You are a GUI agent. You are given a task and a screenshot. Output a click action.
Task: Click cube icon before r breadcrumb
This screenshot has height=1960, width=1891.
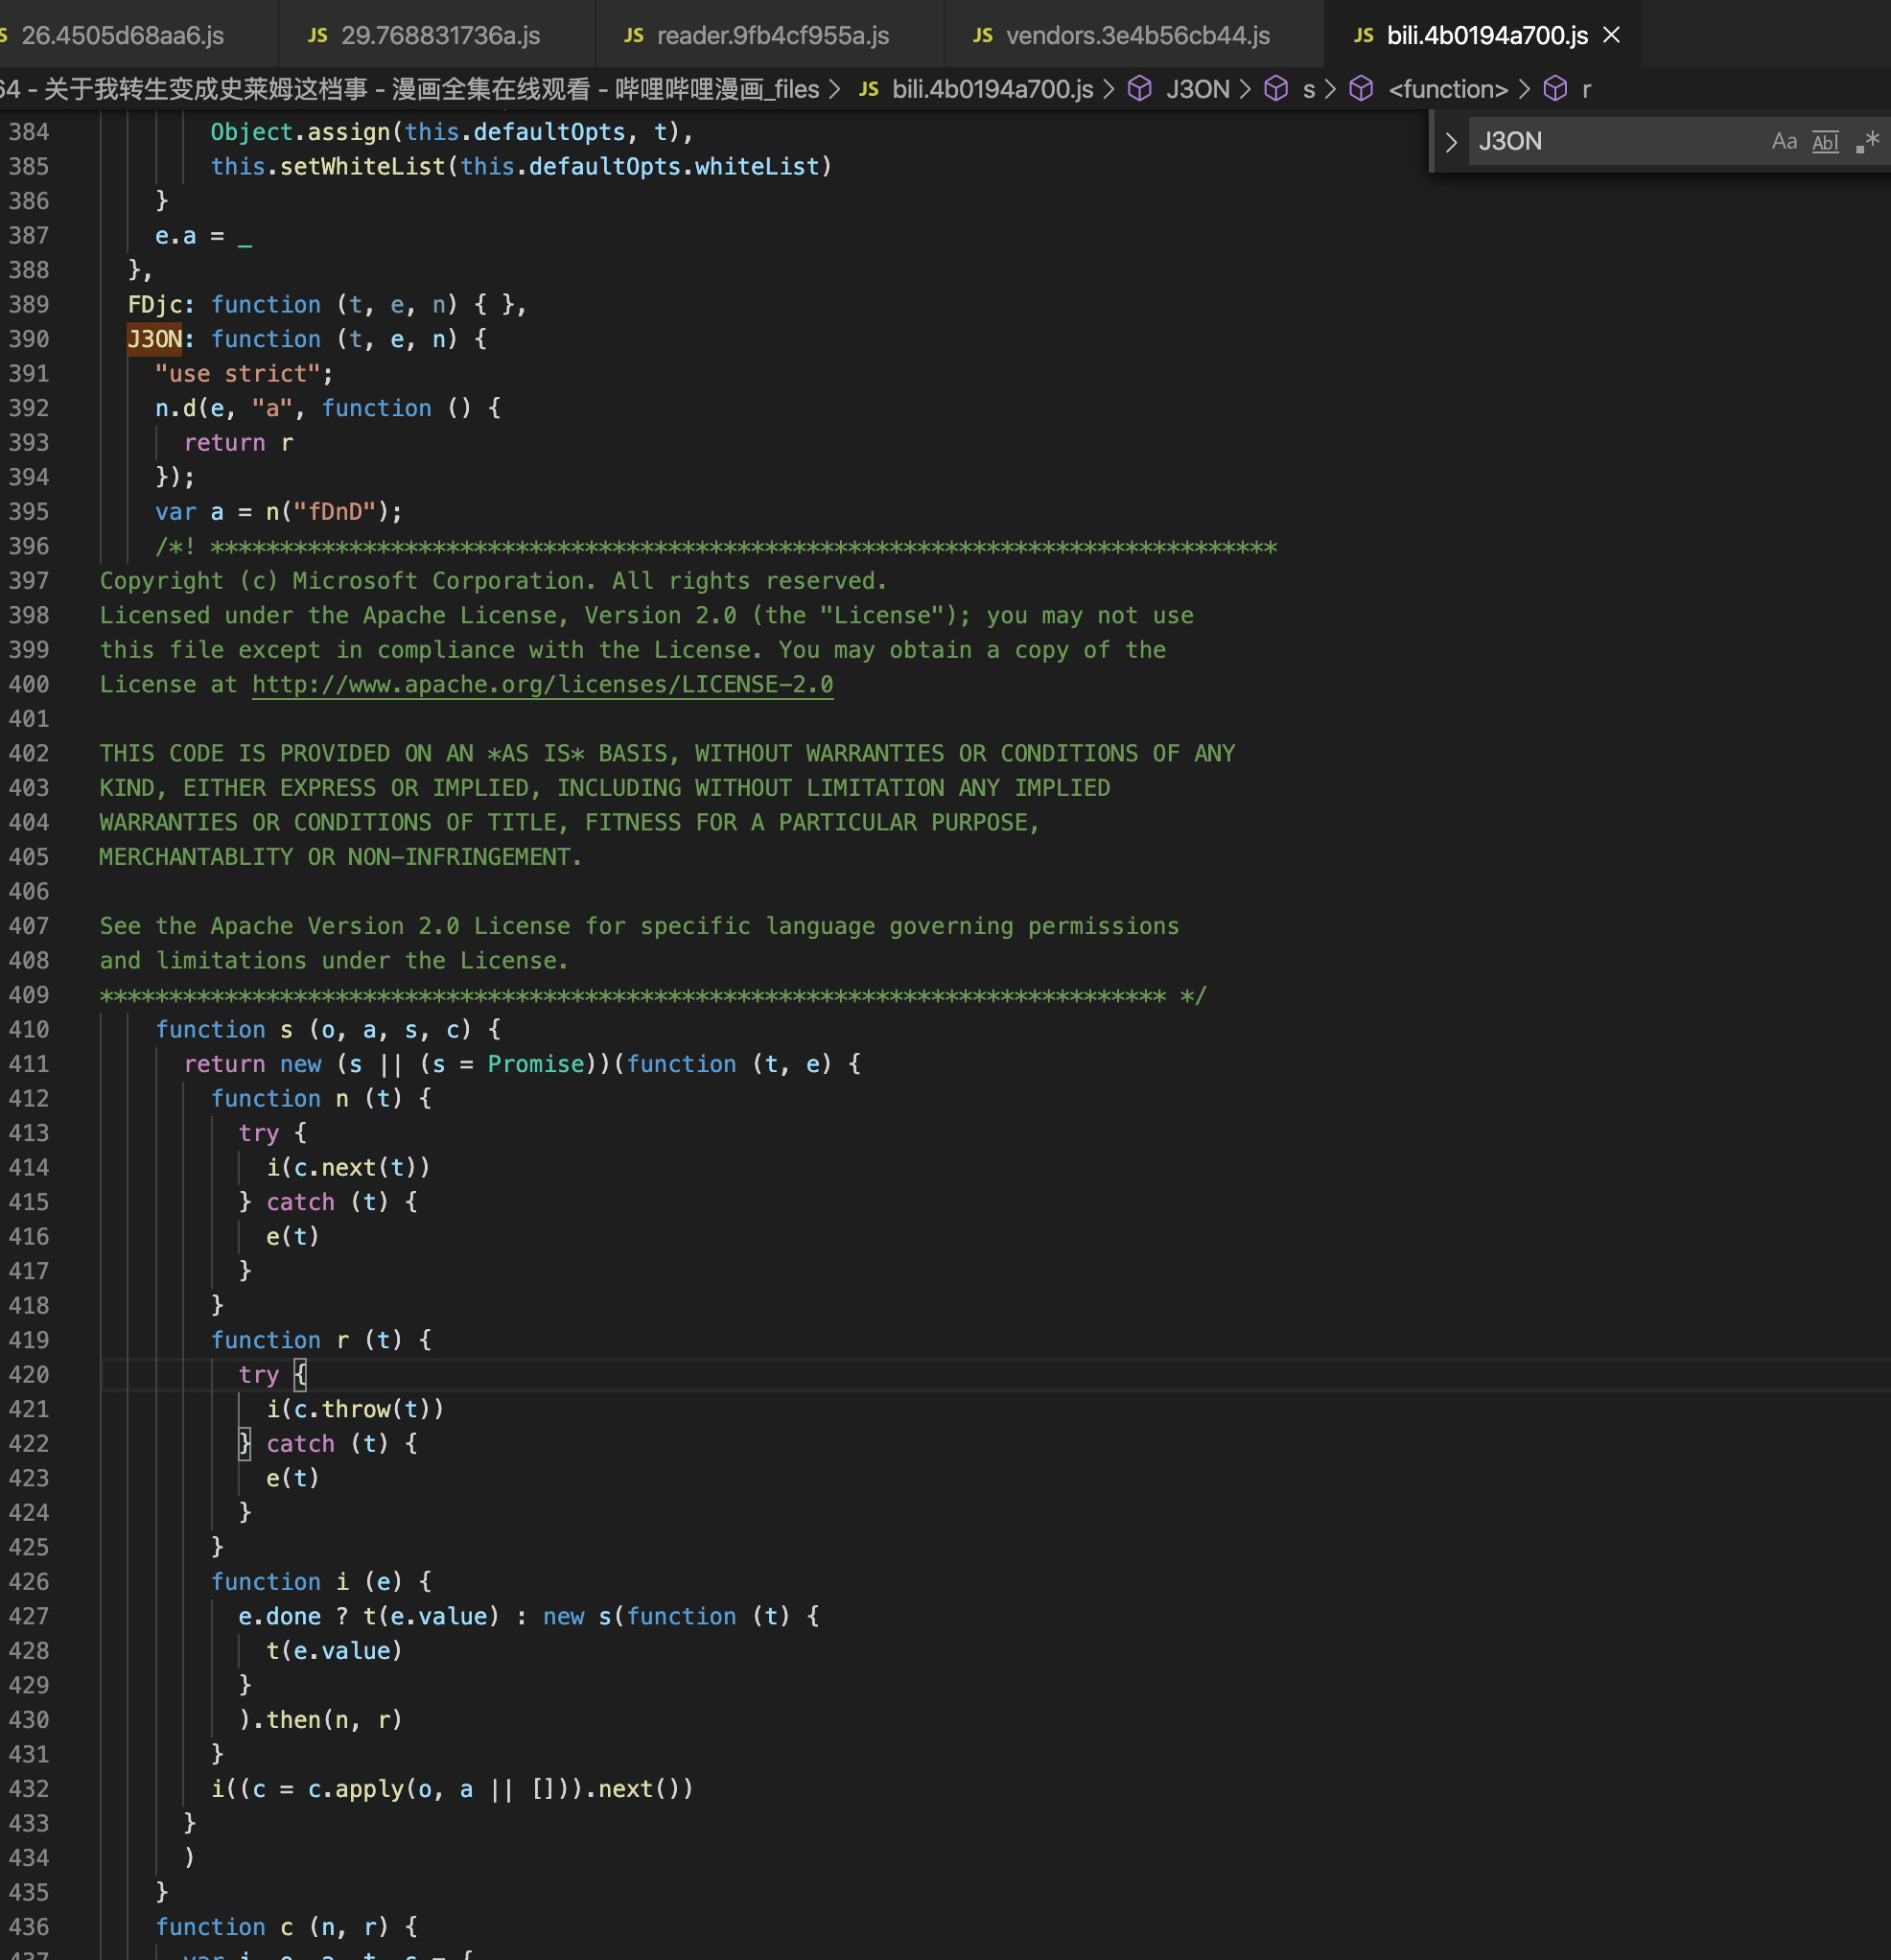point(1555,89)
